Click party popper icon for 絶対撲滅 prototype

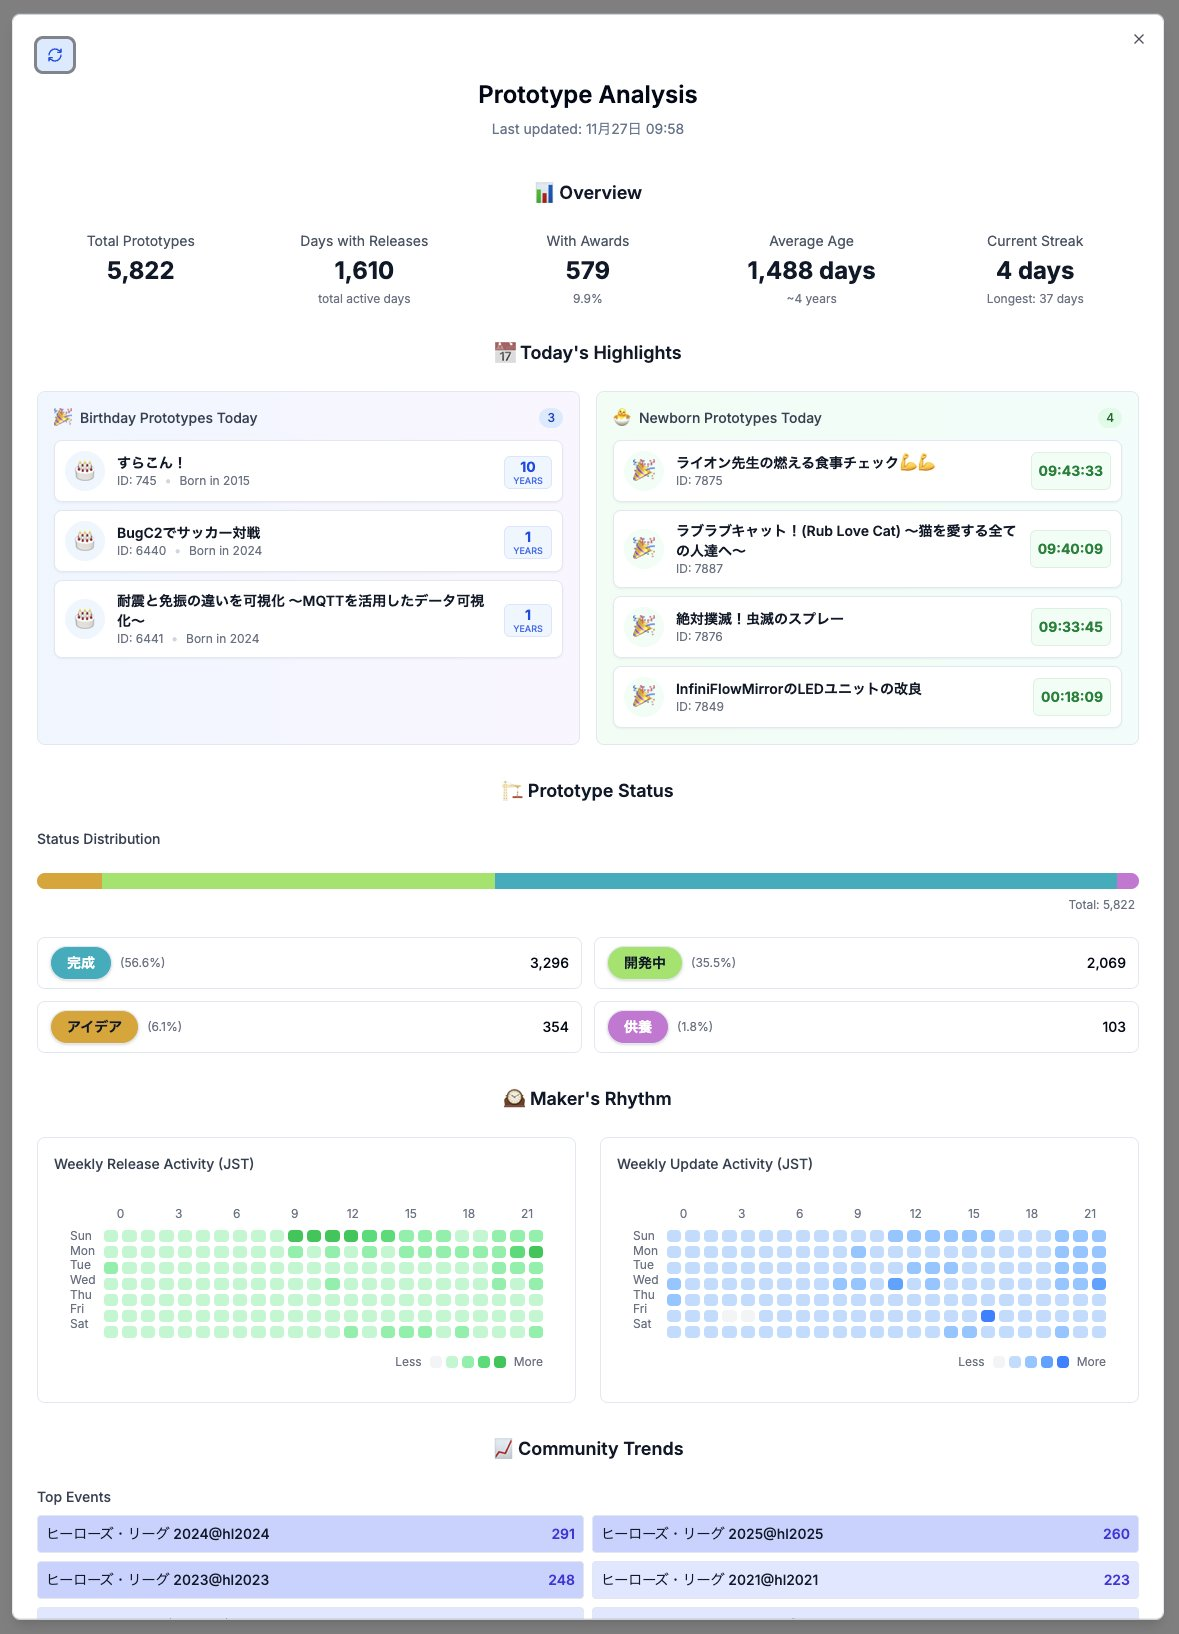pyautogui.click(x=644, y=627)
